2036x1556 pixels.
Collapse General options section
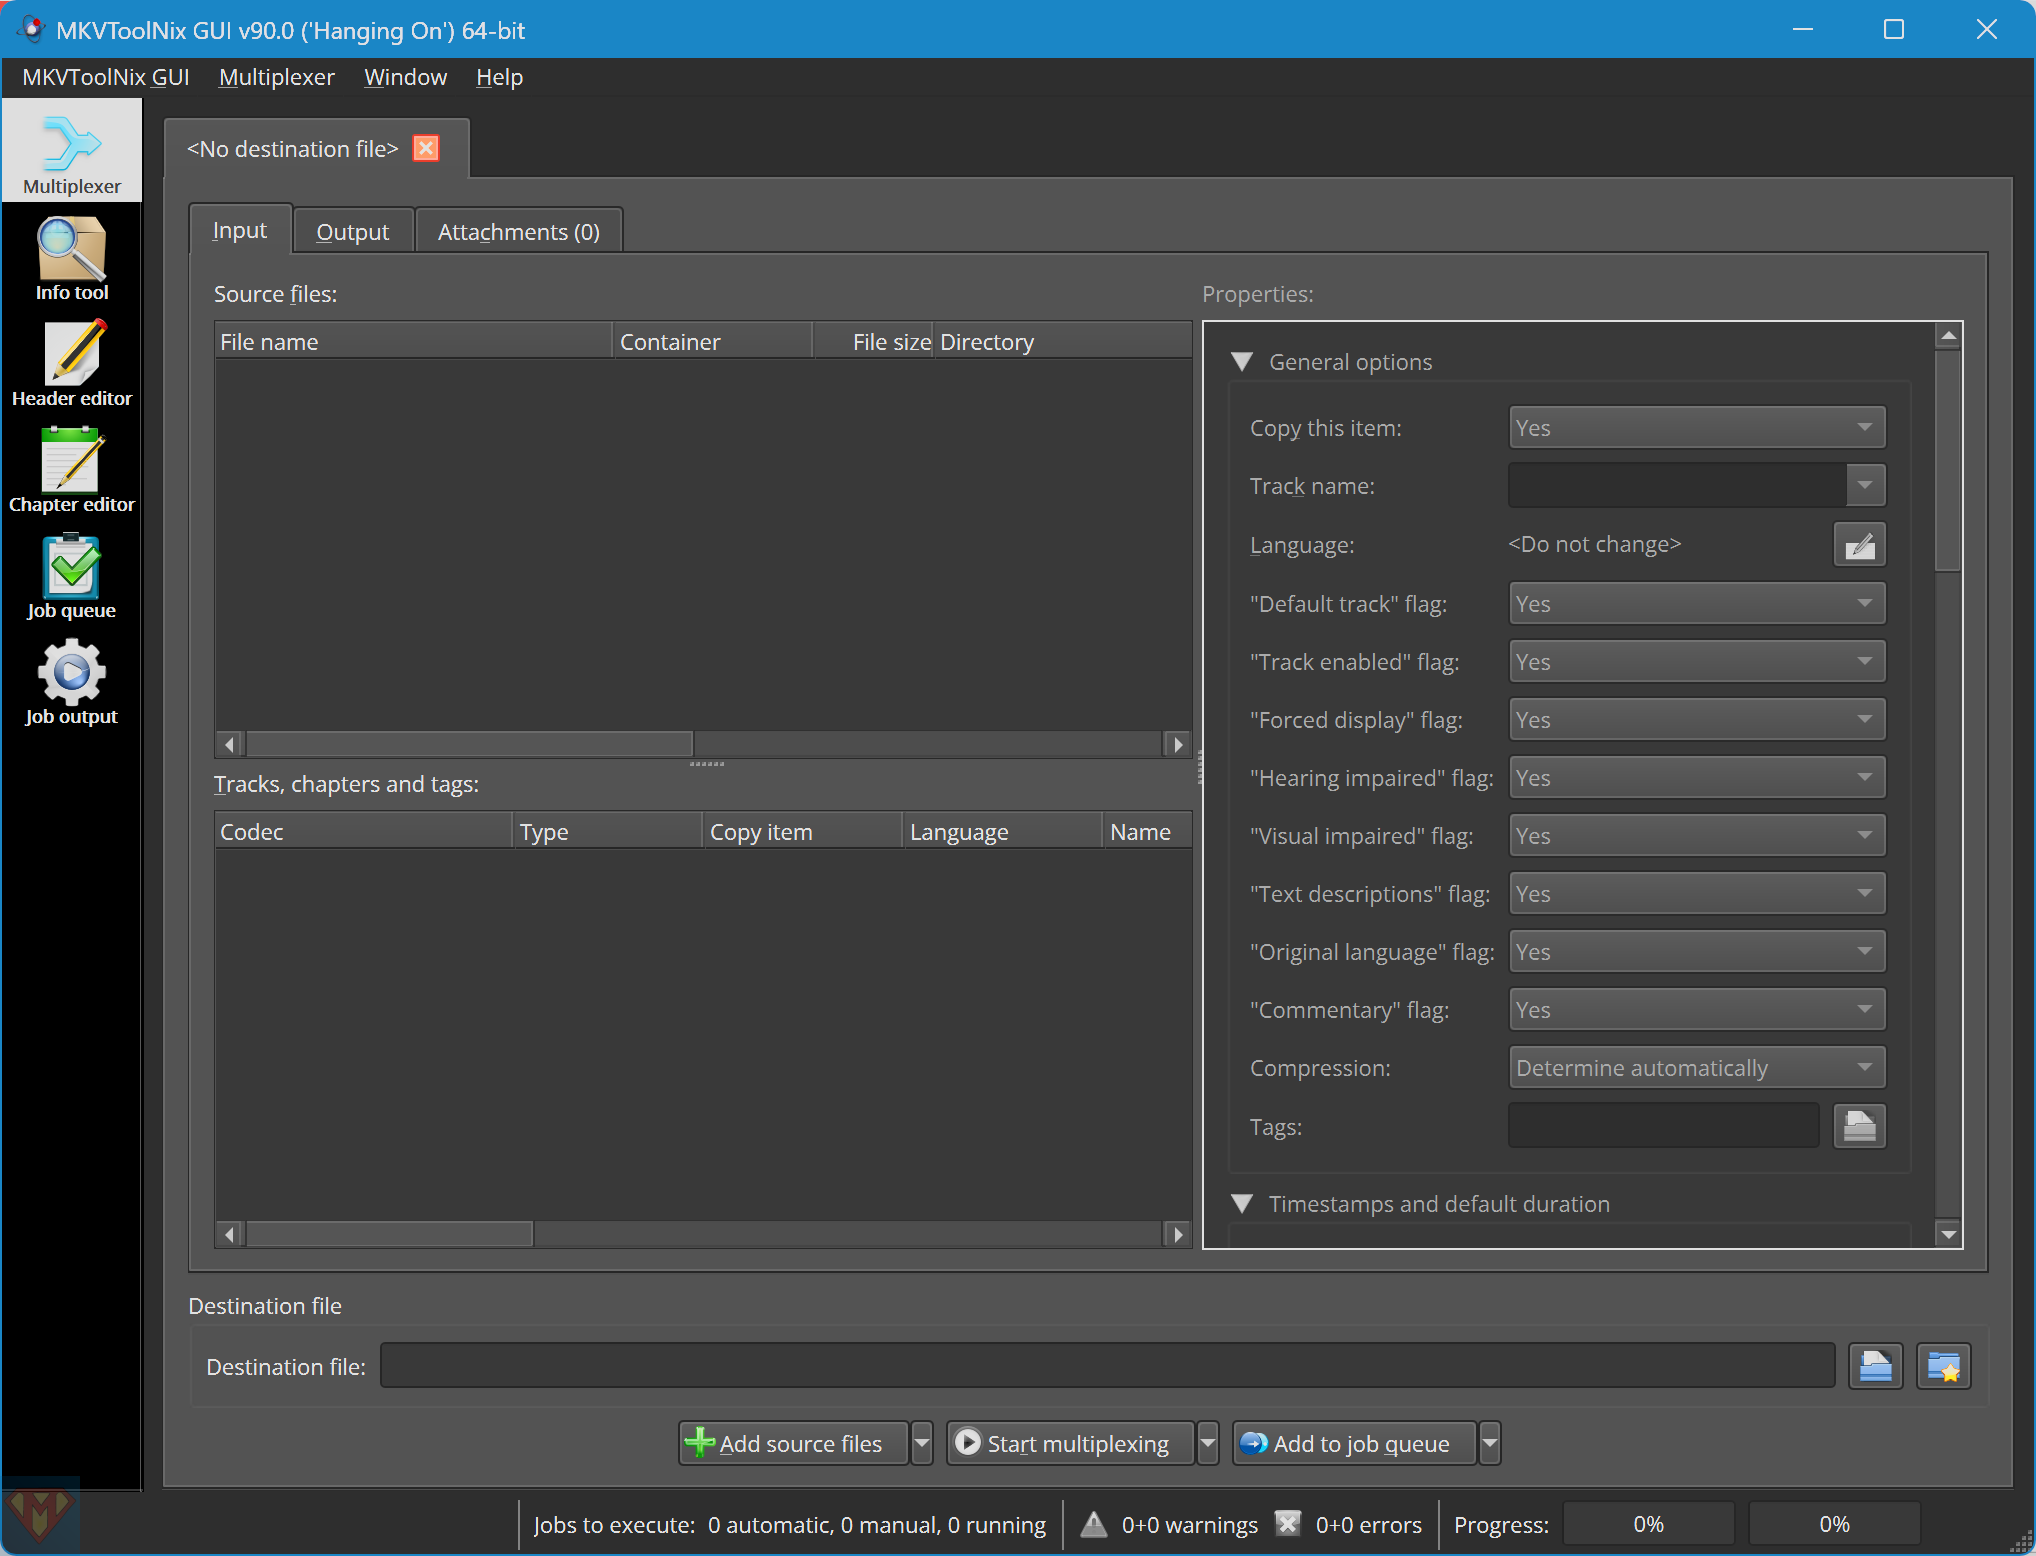[x=1245, y=361]
